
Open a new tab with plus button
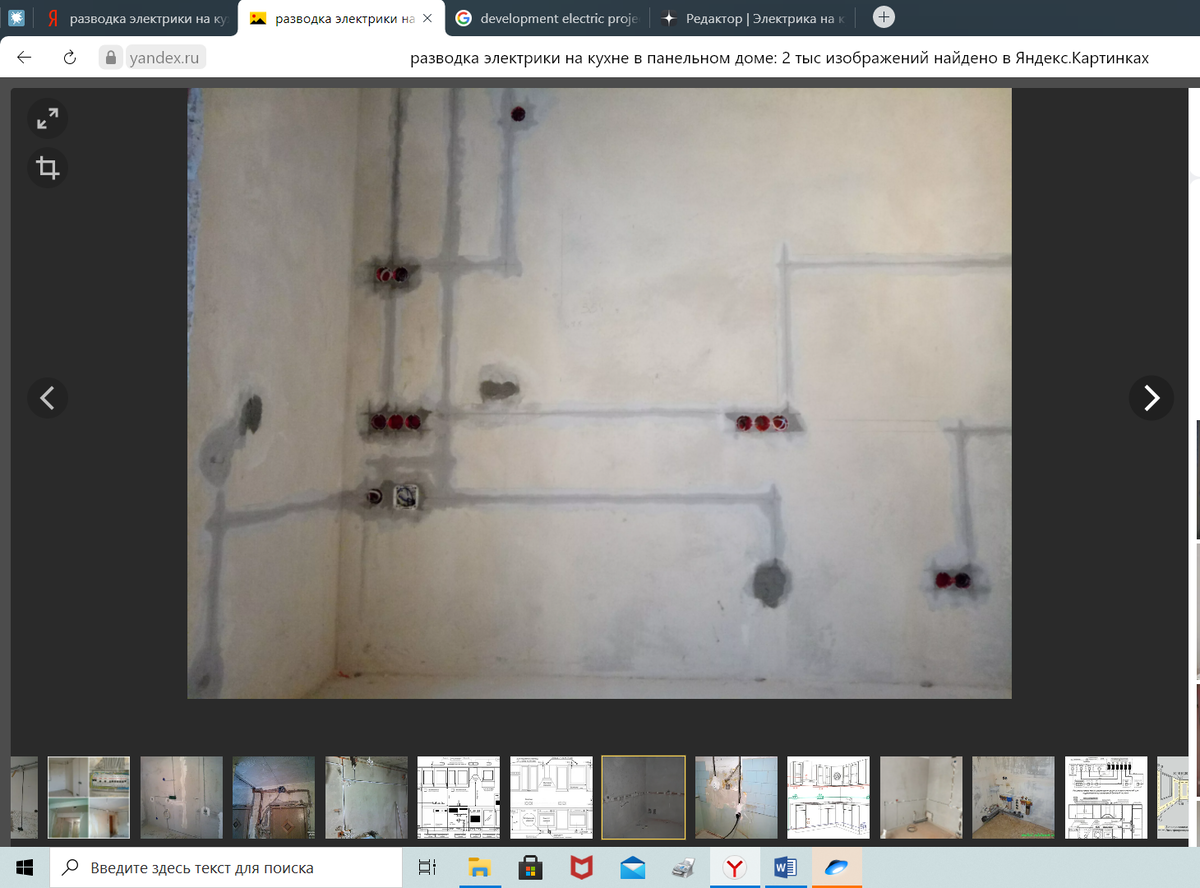(x=884, y=18)
